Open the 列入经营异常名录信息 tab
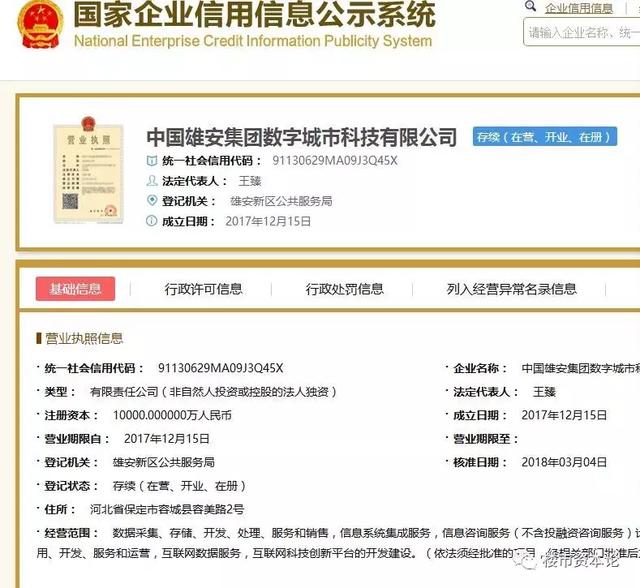640x588 pixels. pos(511,289)
